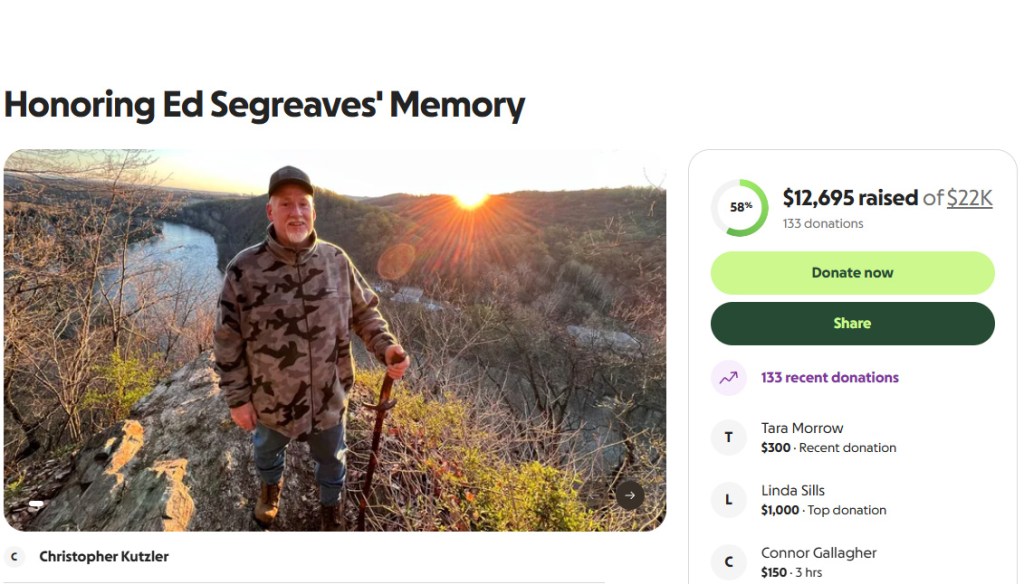Click the "$12,695 raised" amount text

tap(849, 198)
